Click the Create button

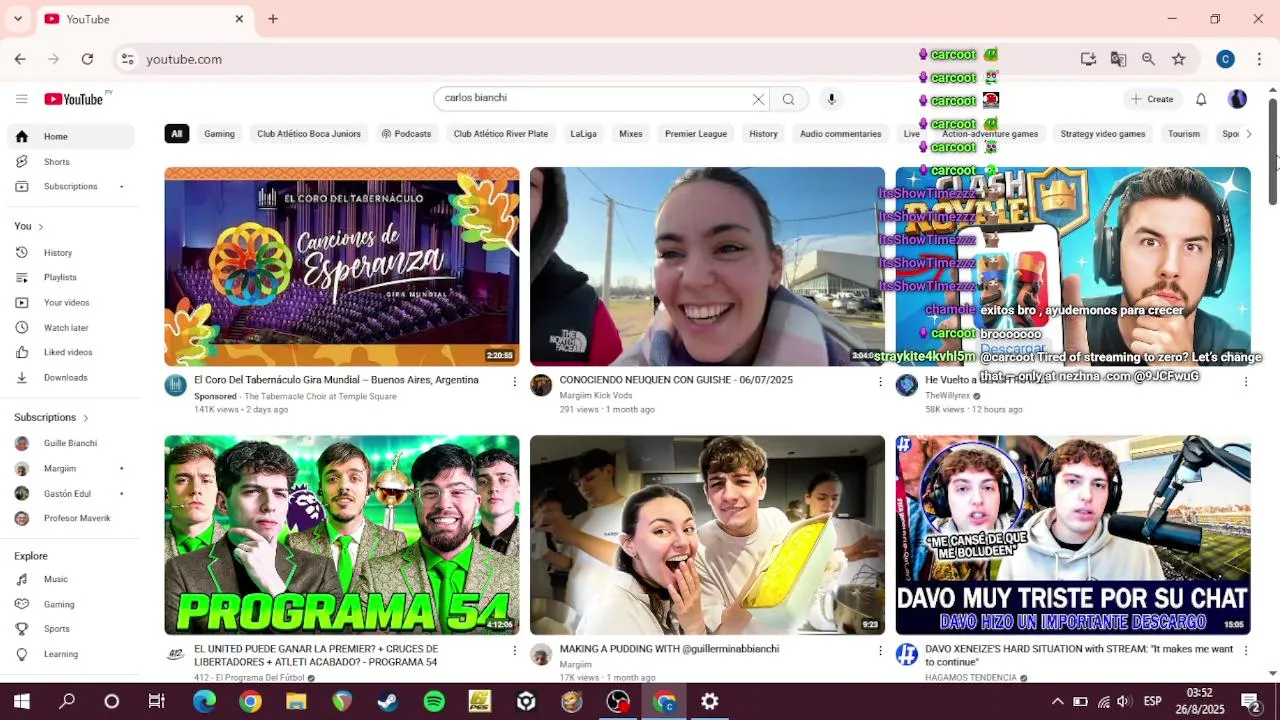coord(1152,99)
